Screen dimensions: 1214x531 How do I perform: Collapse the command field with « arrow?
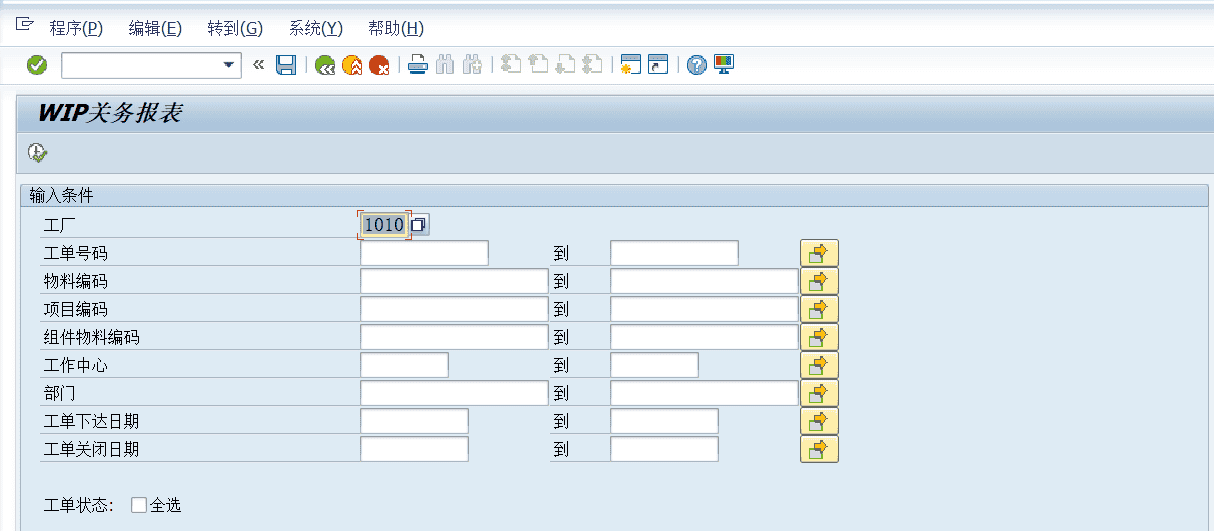pos(258,65)
